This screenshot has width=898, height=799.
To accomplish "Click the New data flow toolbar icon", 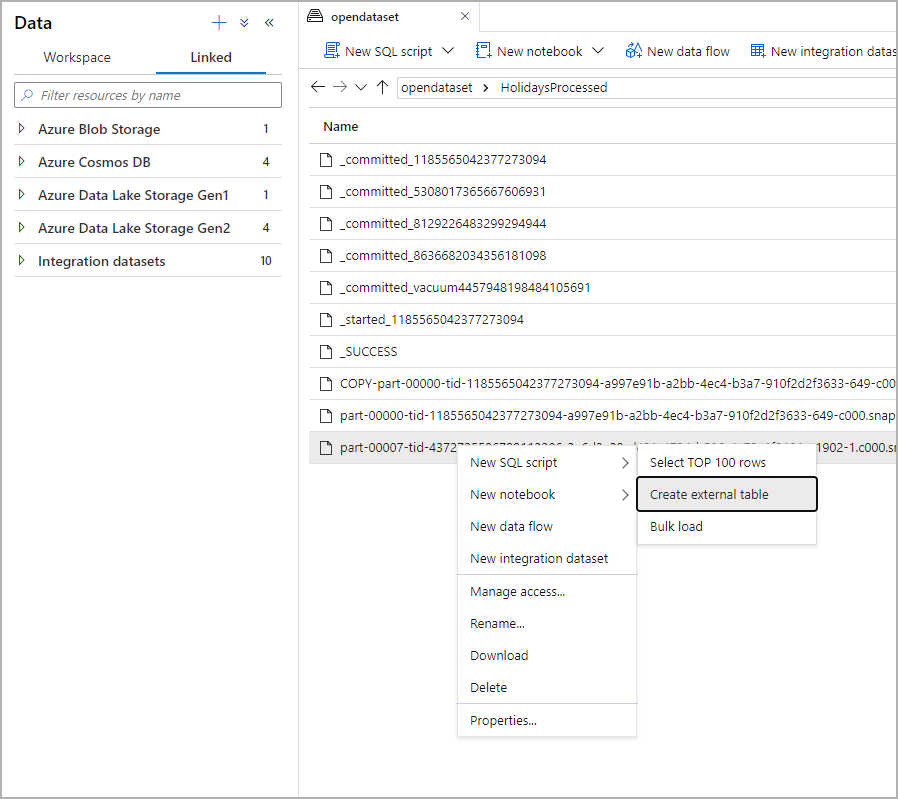I will pyautogui.click(x=633, y=51).
